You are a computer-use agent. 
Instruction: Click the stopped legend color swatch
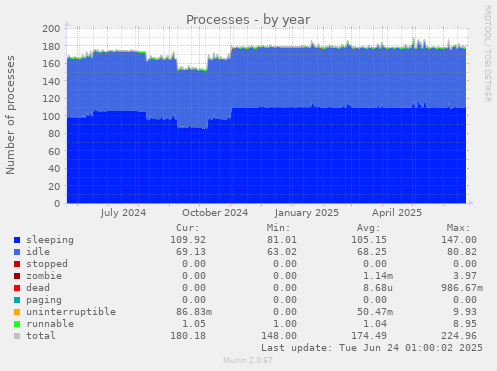tap(17, 264)
